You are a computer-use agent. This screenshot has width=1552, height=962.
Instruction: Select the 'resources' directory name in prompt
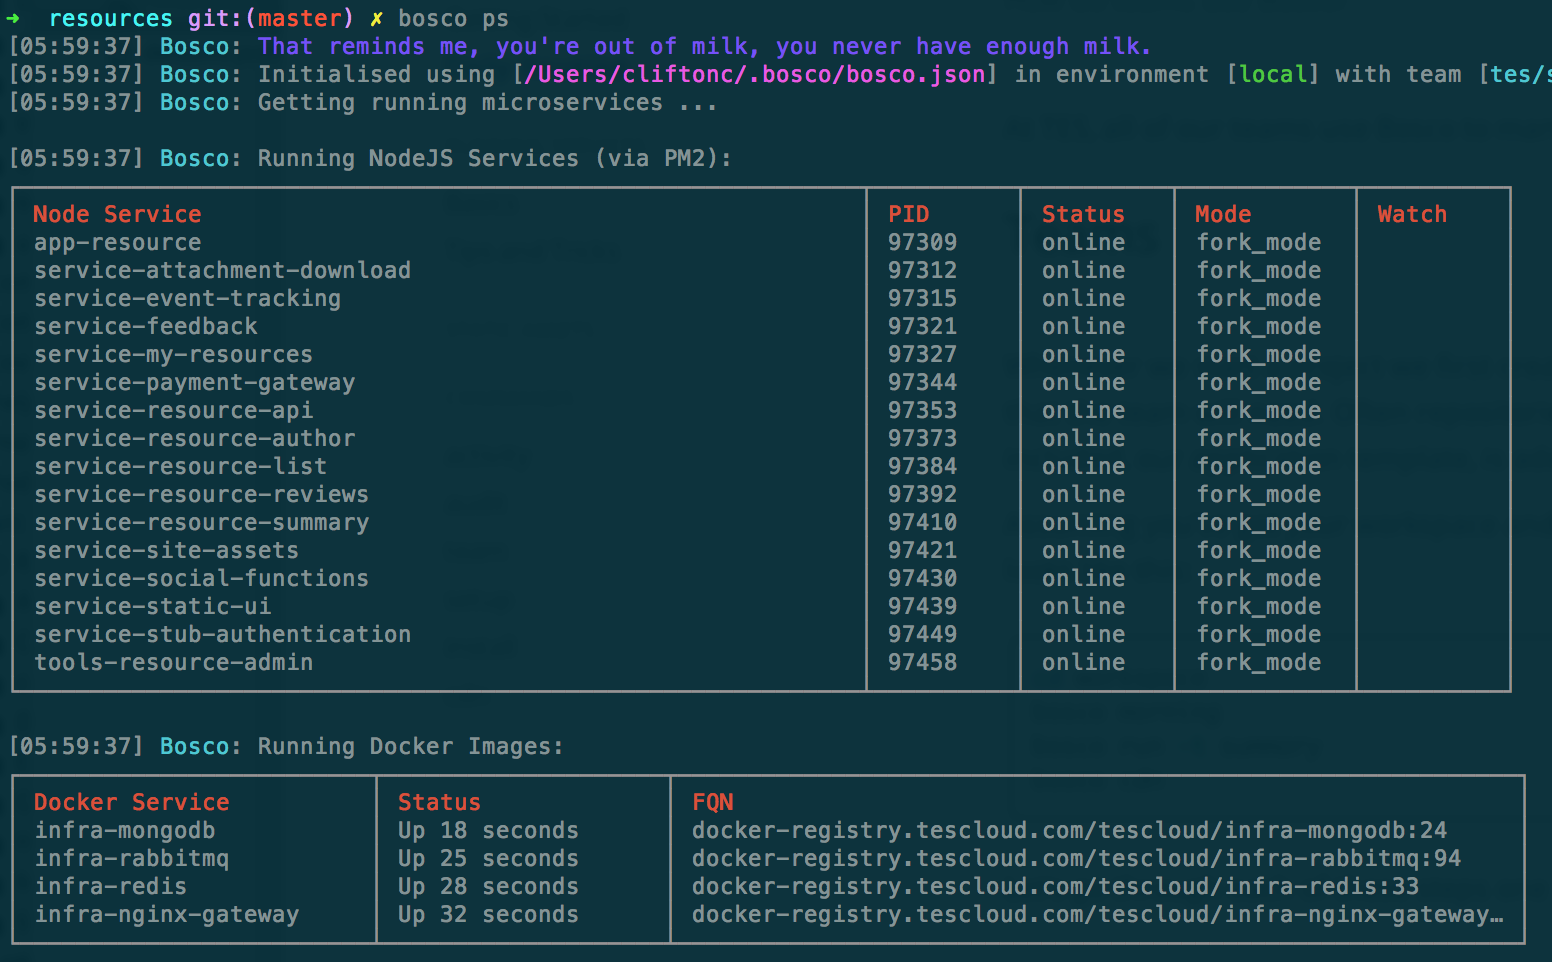[111, 19]
